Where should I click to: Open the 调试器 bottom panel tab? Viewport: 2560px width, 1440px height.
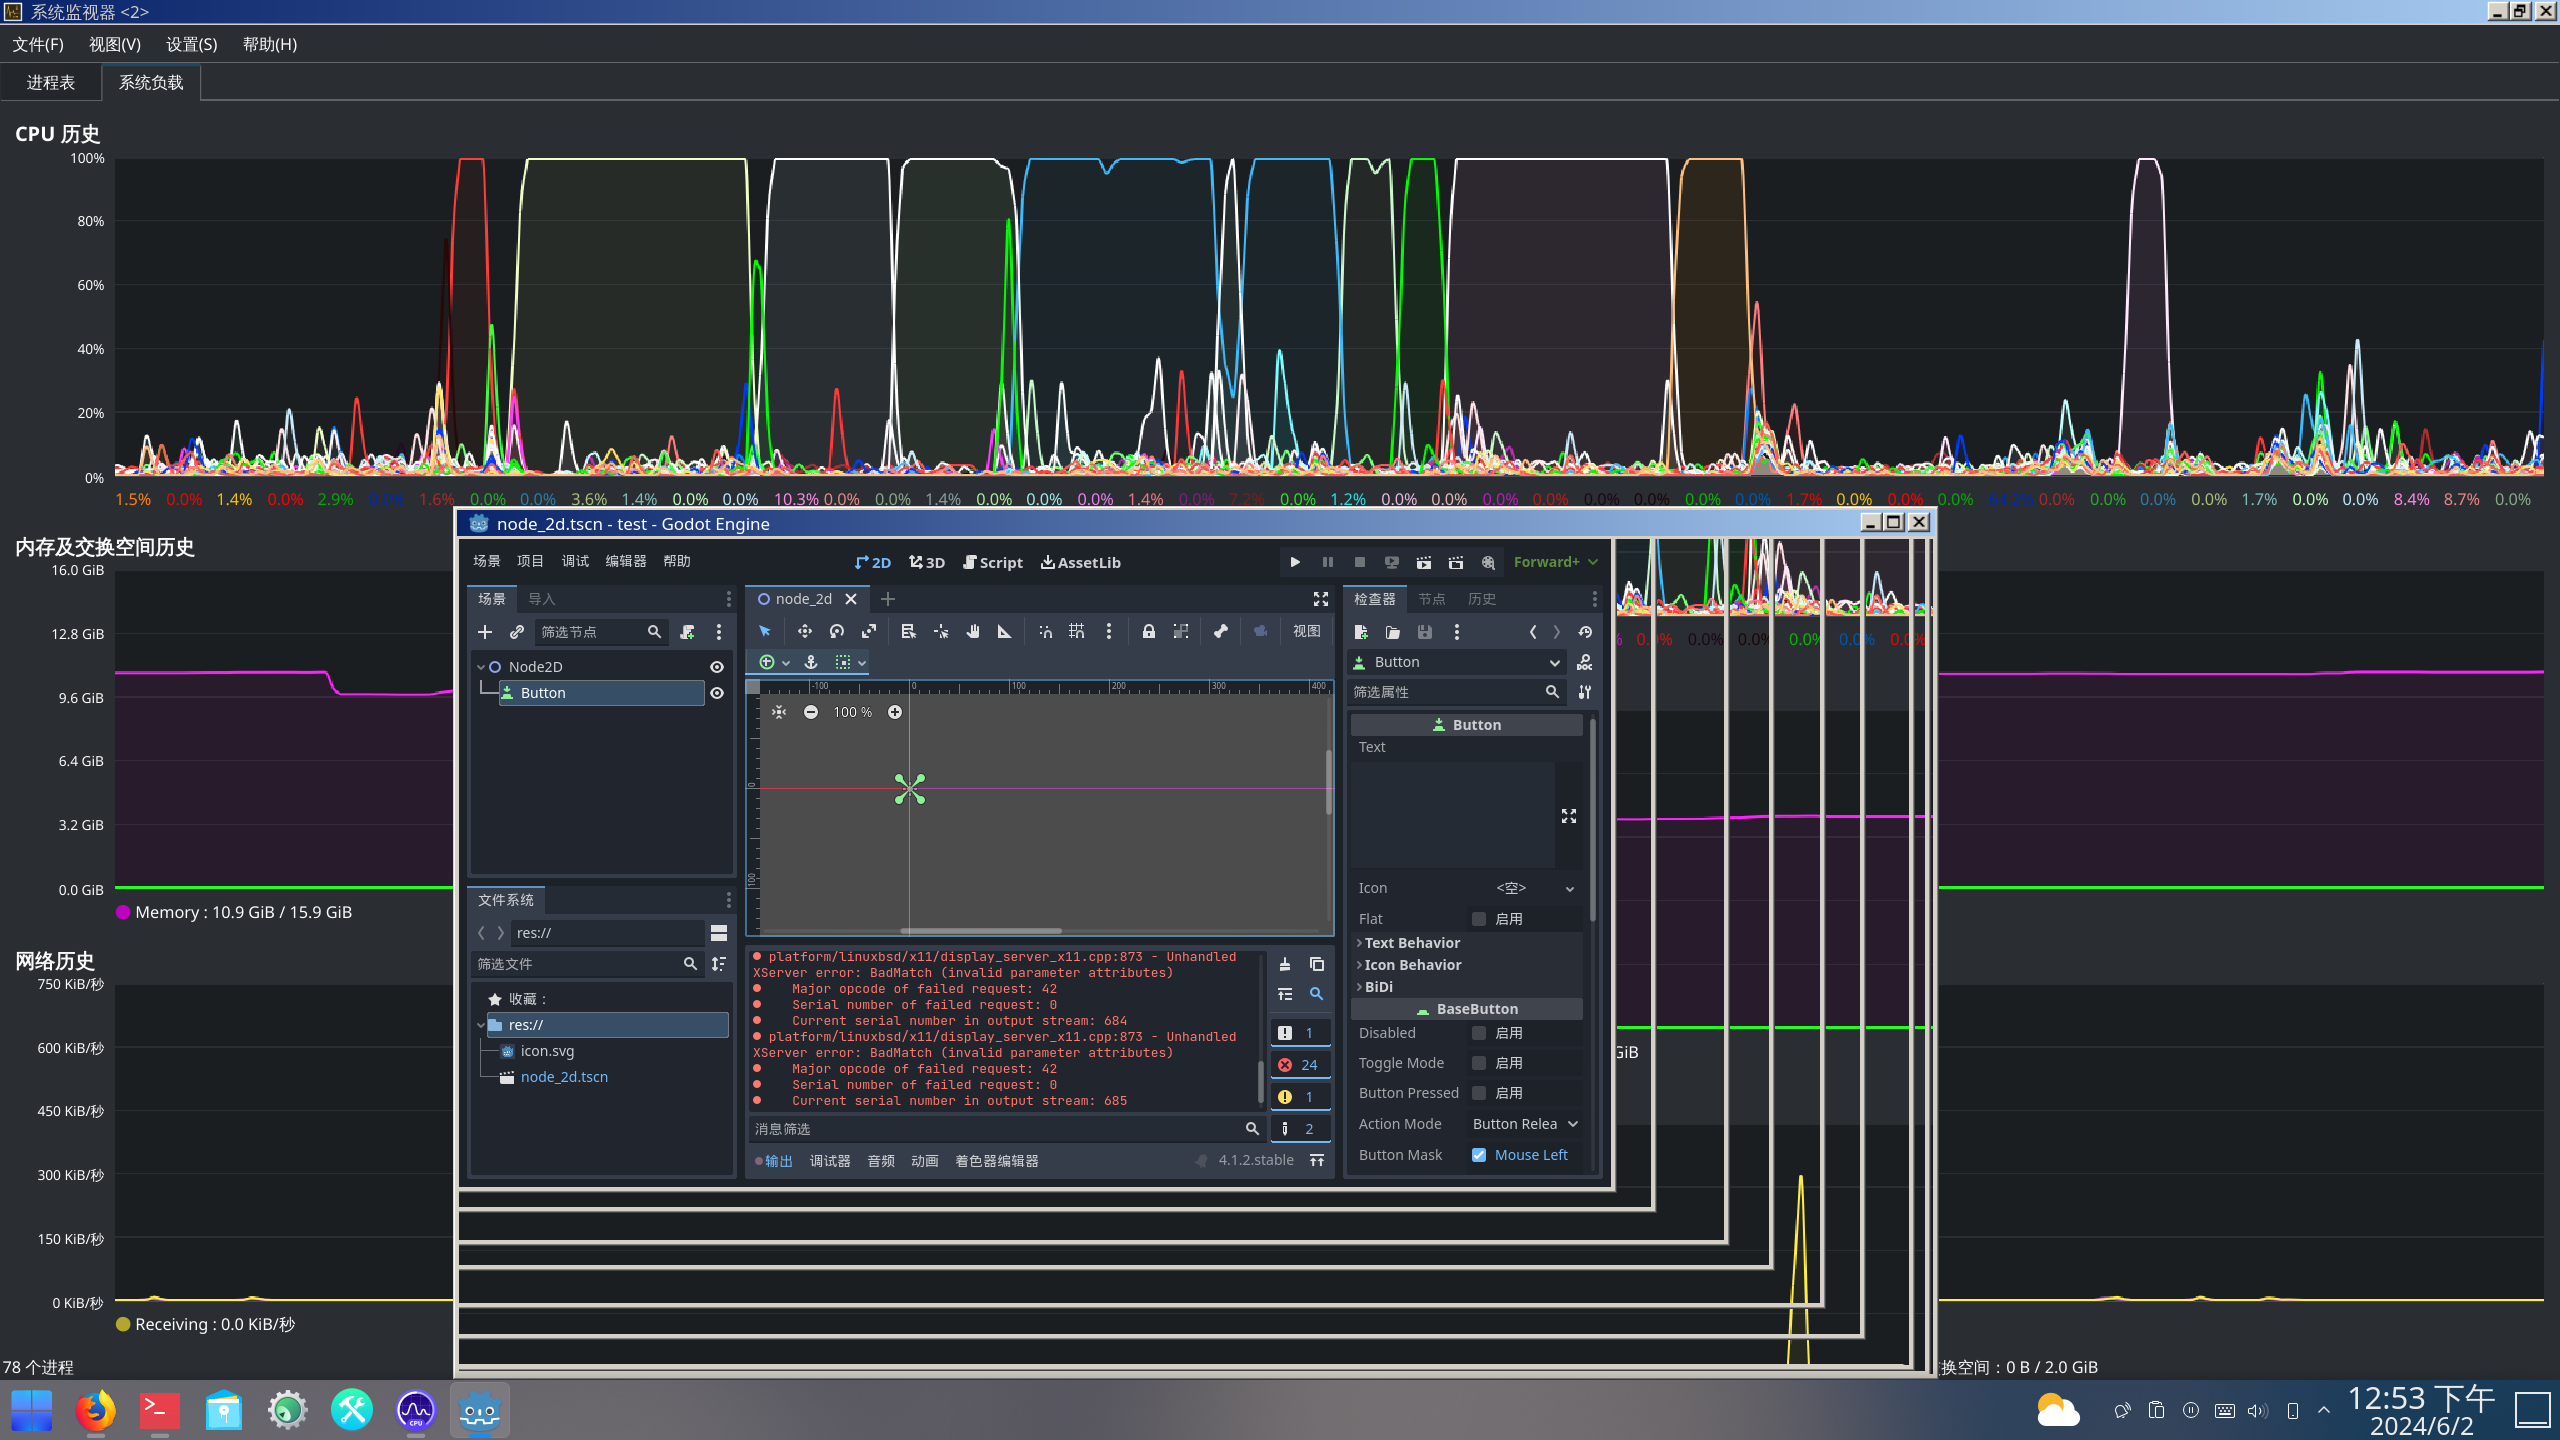pyautogui.click(x=830, y=1161)
